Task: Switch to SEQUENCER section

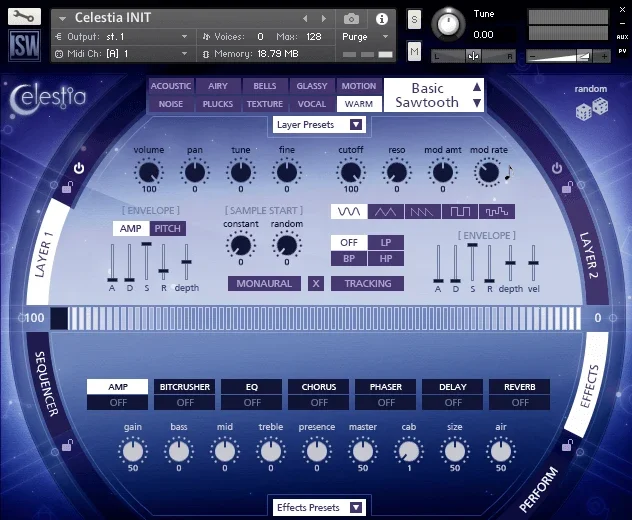Action: pos(47,383)
